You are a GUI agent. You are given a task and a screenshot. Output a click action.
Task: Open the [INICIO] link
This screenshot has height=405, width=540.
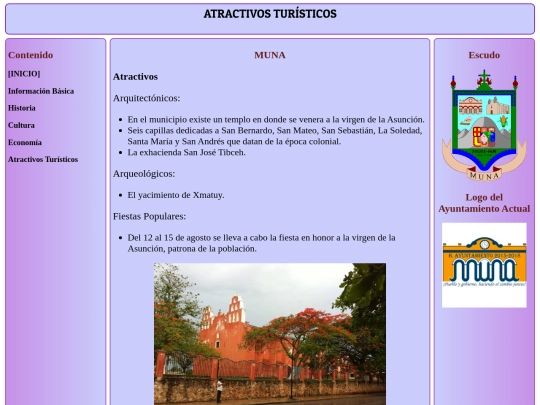pos(24,74)
